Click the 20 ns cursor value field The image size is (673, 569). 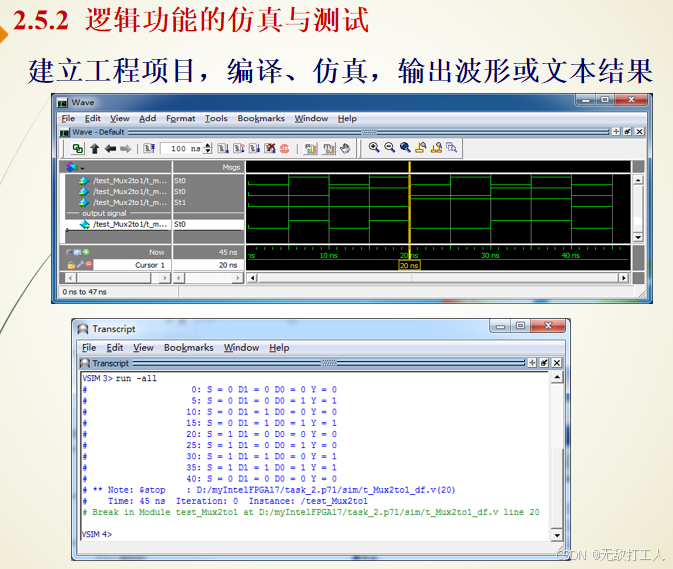coord(208,265)
